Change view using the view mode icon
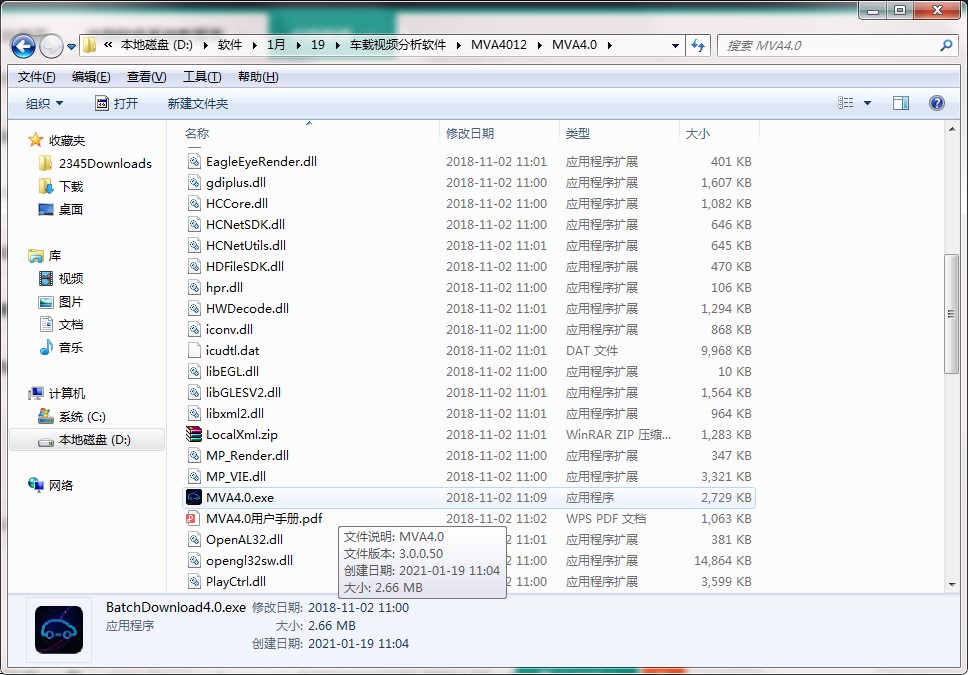The width and height of the screenshot is (968, 675). pos(846,103)
